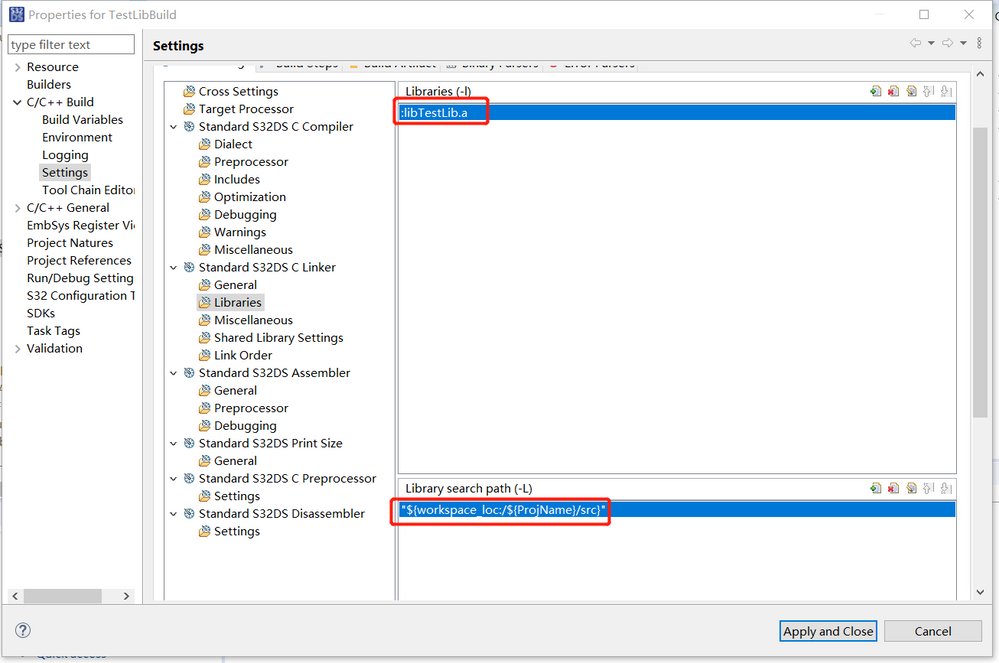999x663 pixels.
Task: Open Tool Chain Editor page
Action: coord(88,190)
